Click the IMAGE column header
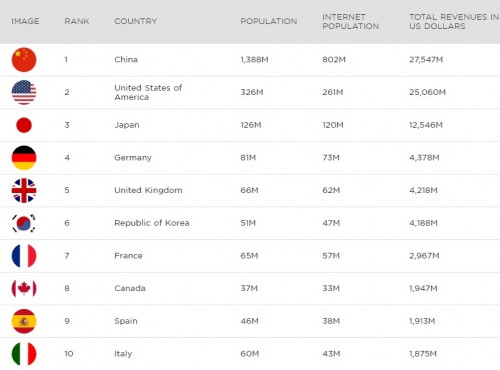The width and height of the screenshot is (500, 370). 25,21
